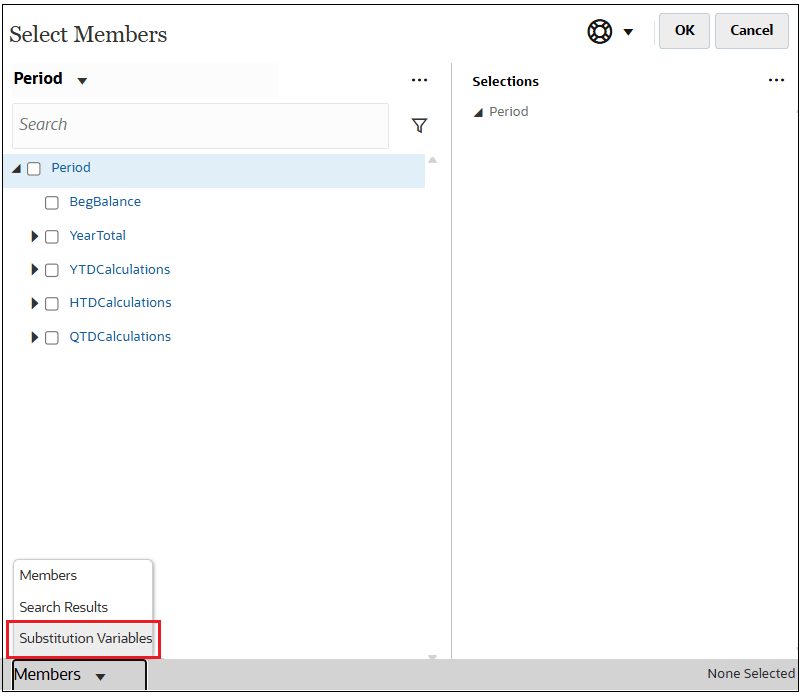Collapse the Period root node

tap(14, 168)
